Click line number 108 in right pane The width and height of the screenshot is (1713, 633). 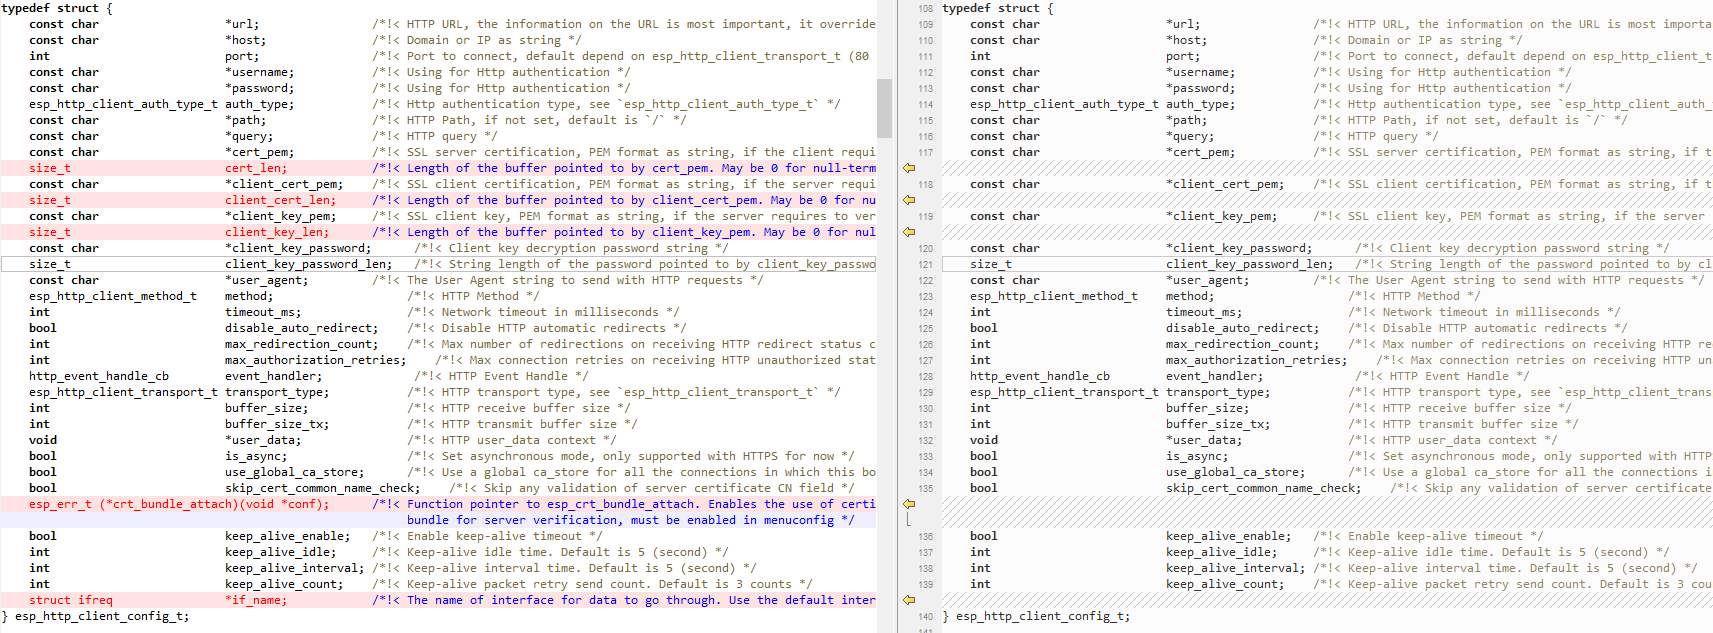point(925,9)
